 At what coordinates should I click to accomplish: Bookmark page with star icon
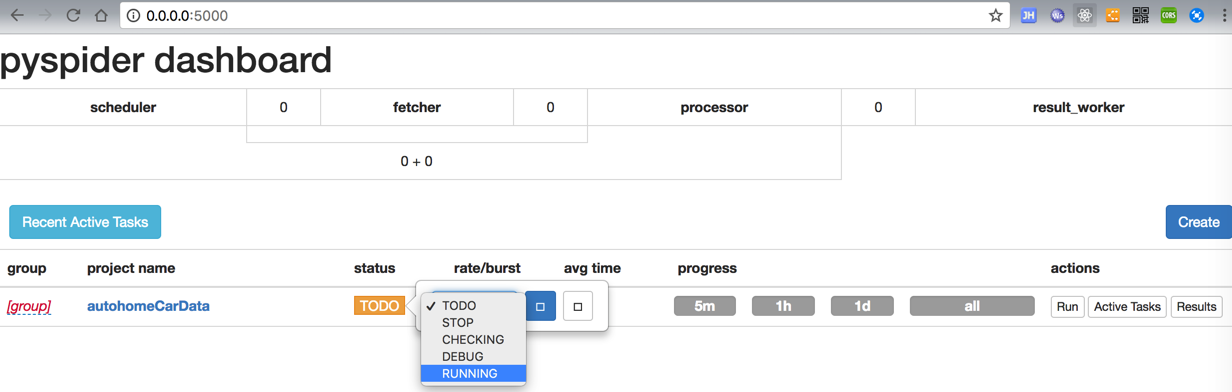coord(995,16)
